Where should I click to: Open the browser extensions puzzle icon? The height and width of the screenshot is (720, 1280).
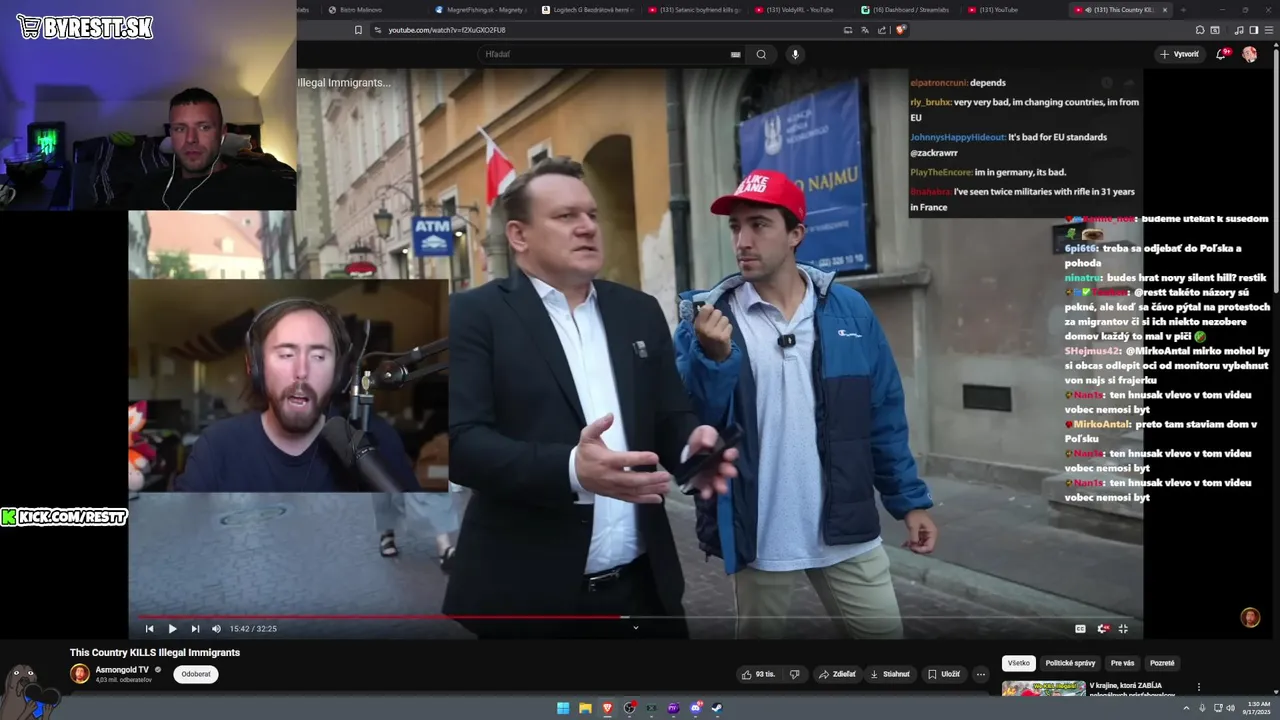pyautogui.click(x=1200, y=30)
